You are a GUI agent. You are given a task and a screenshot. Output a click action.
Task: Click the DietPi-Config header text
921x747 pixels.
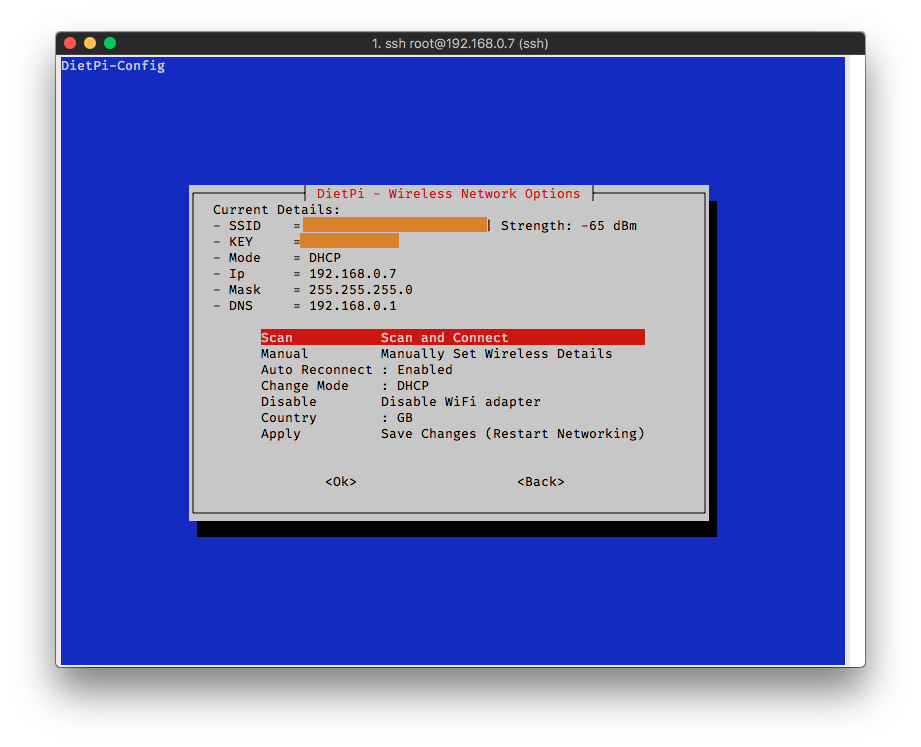113,66
